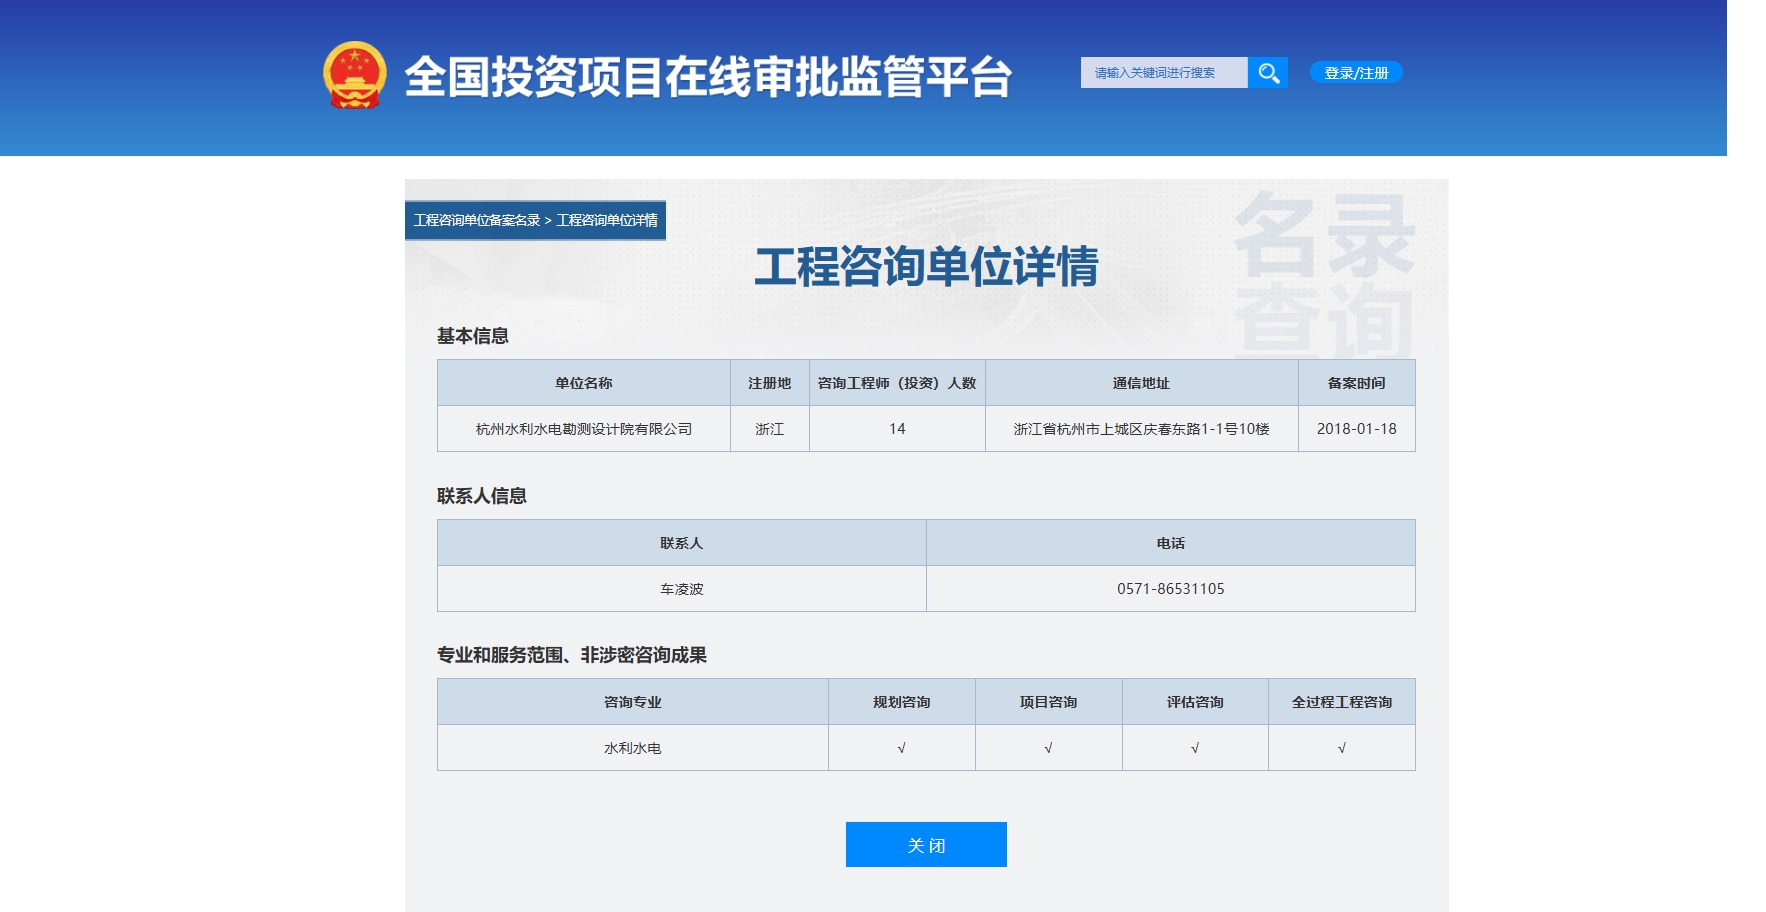Image resolution: width=1766 pixels, height=912 pixels.
Task: Click the magnifier search icon button
Action: pos(1268,73)
